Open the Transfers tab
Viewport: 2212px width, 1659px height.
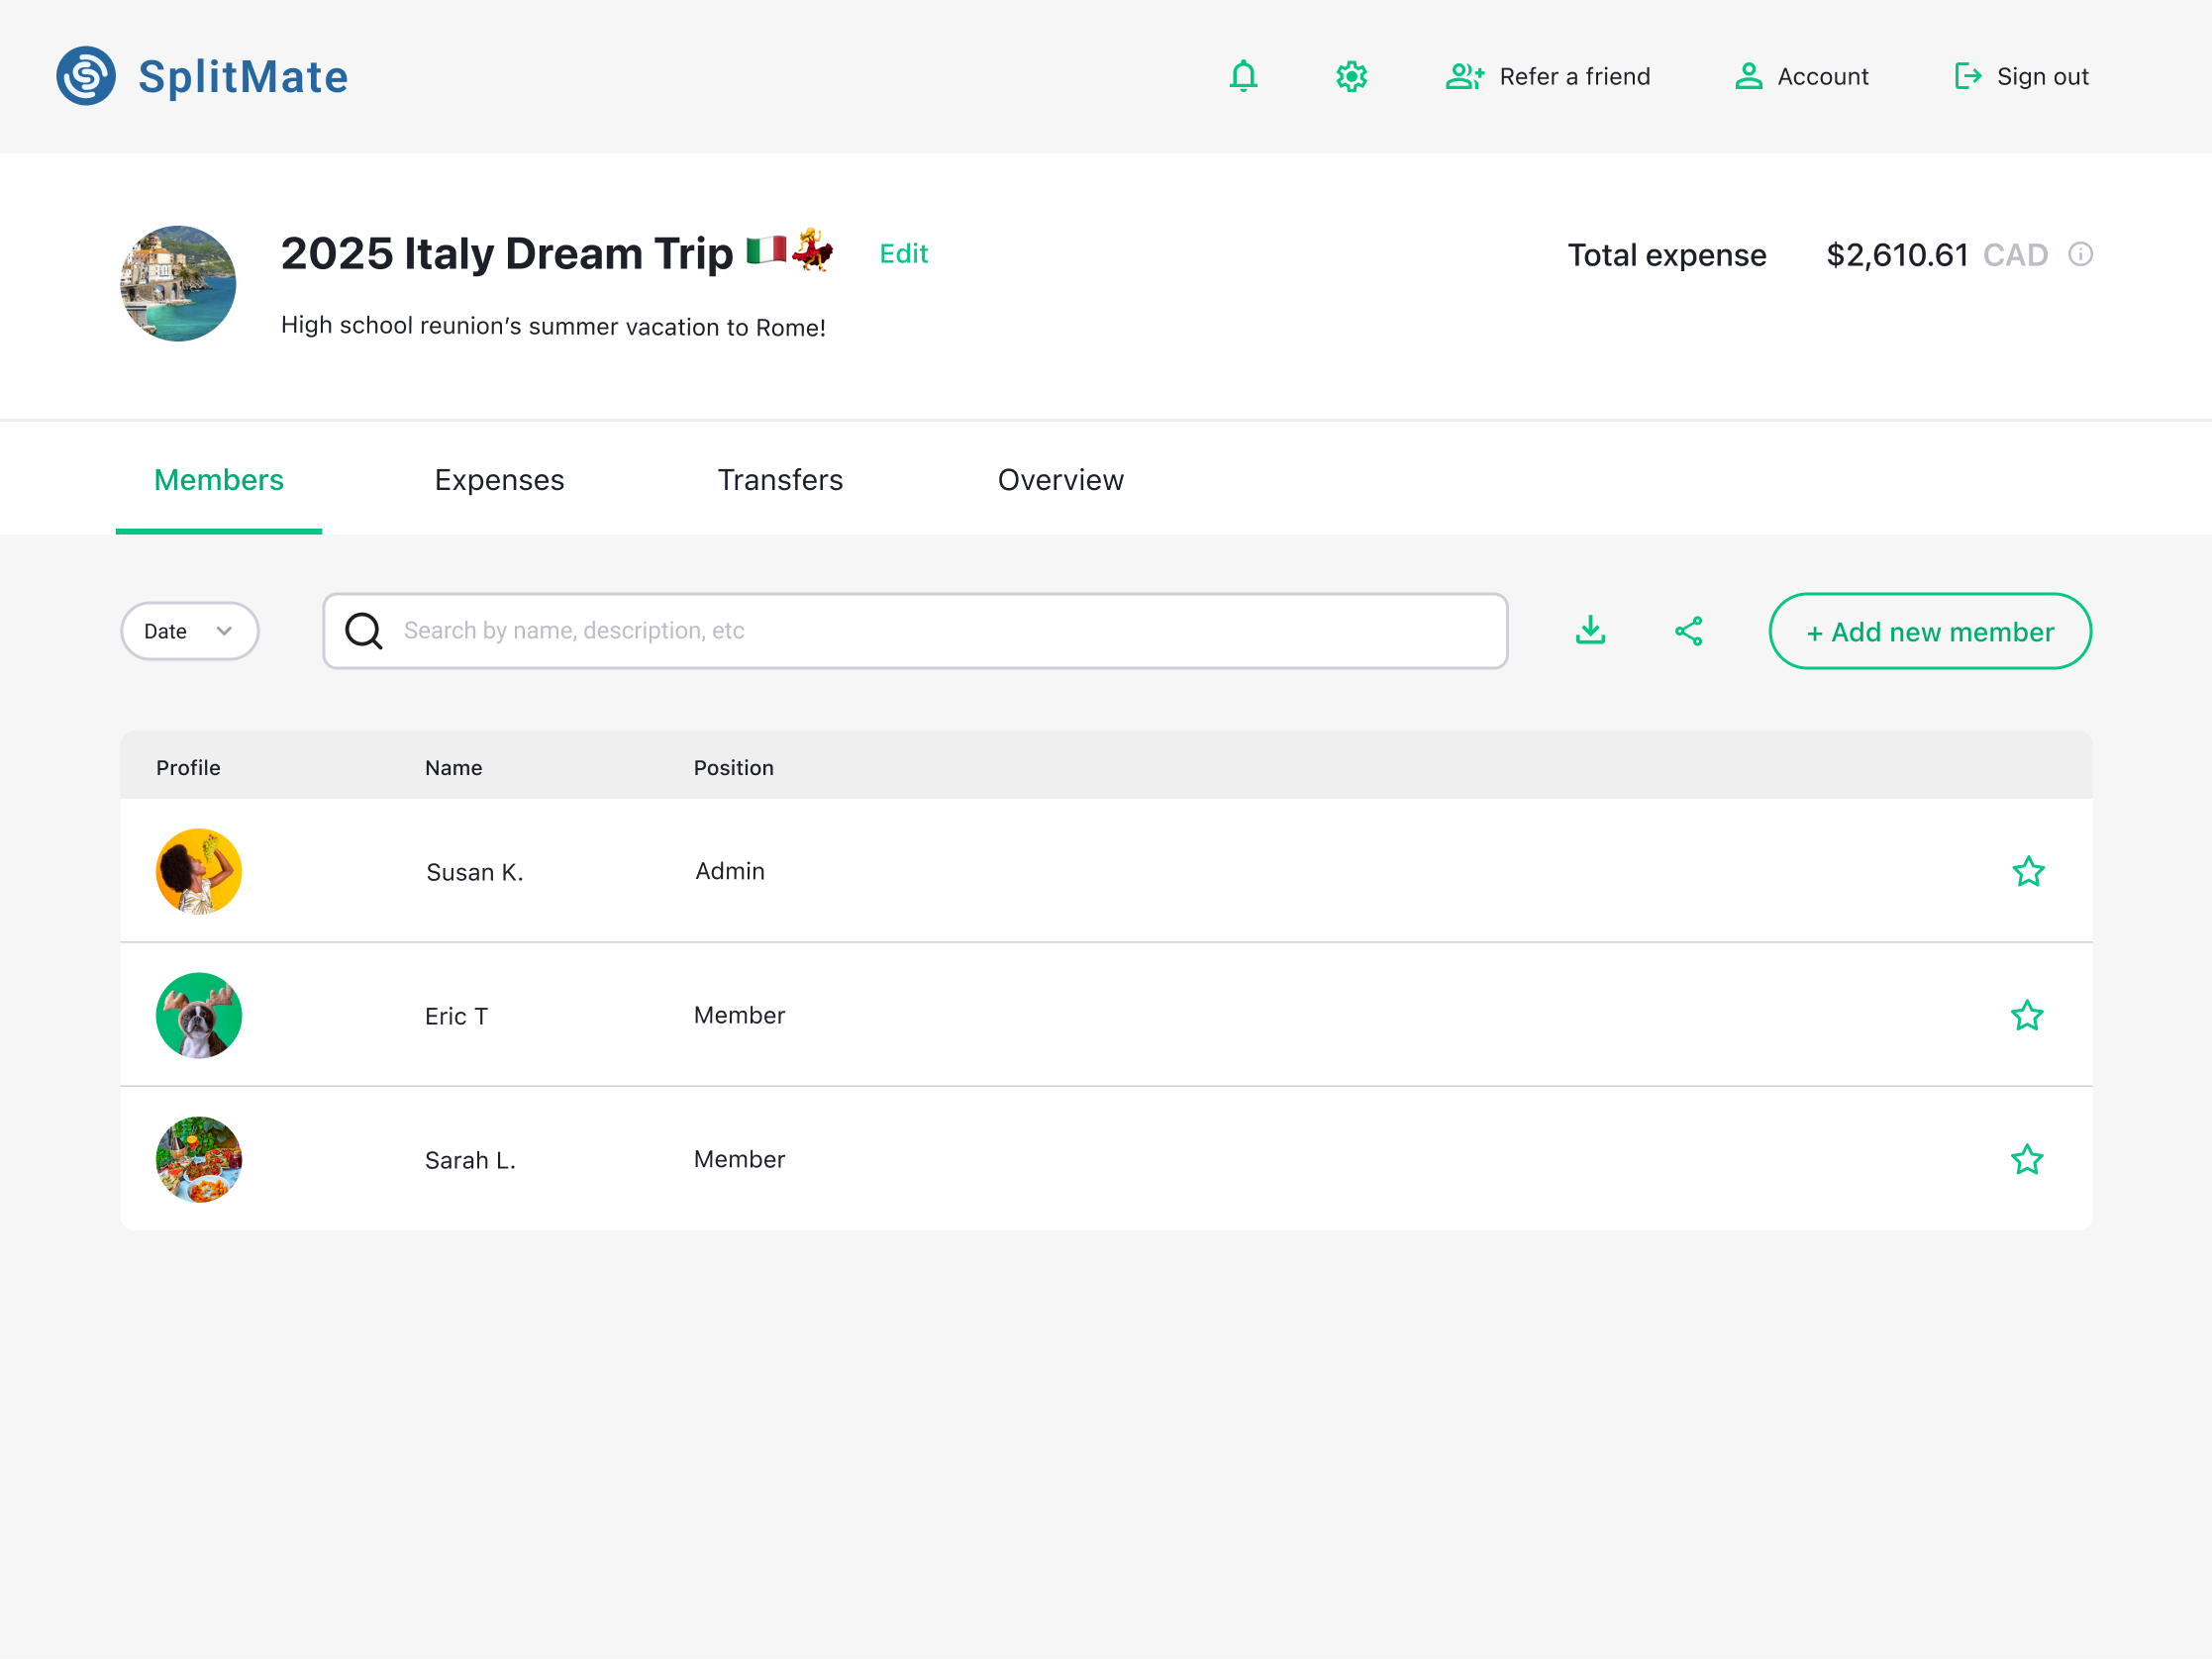(780, 480)
